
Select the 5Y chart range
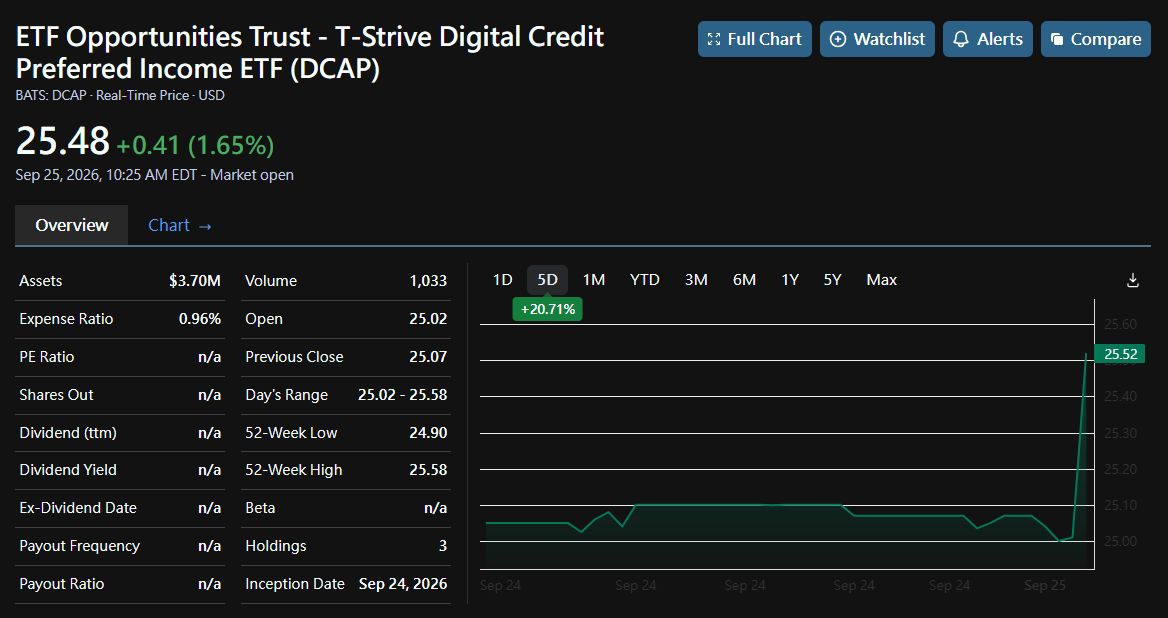tap(832, 279)
